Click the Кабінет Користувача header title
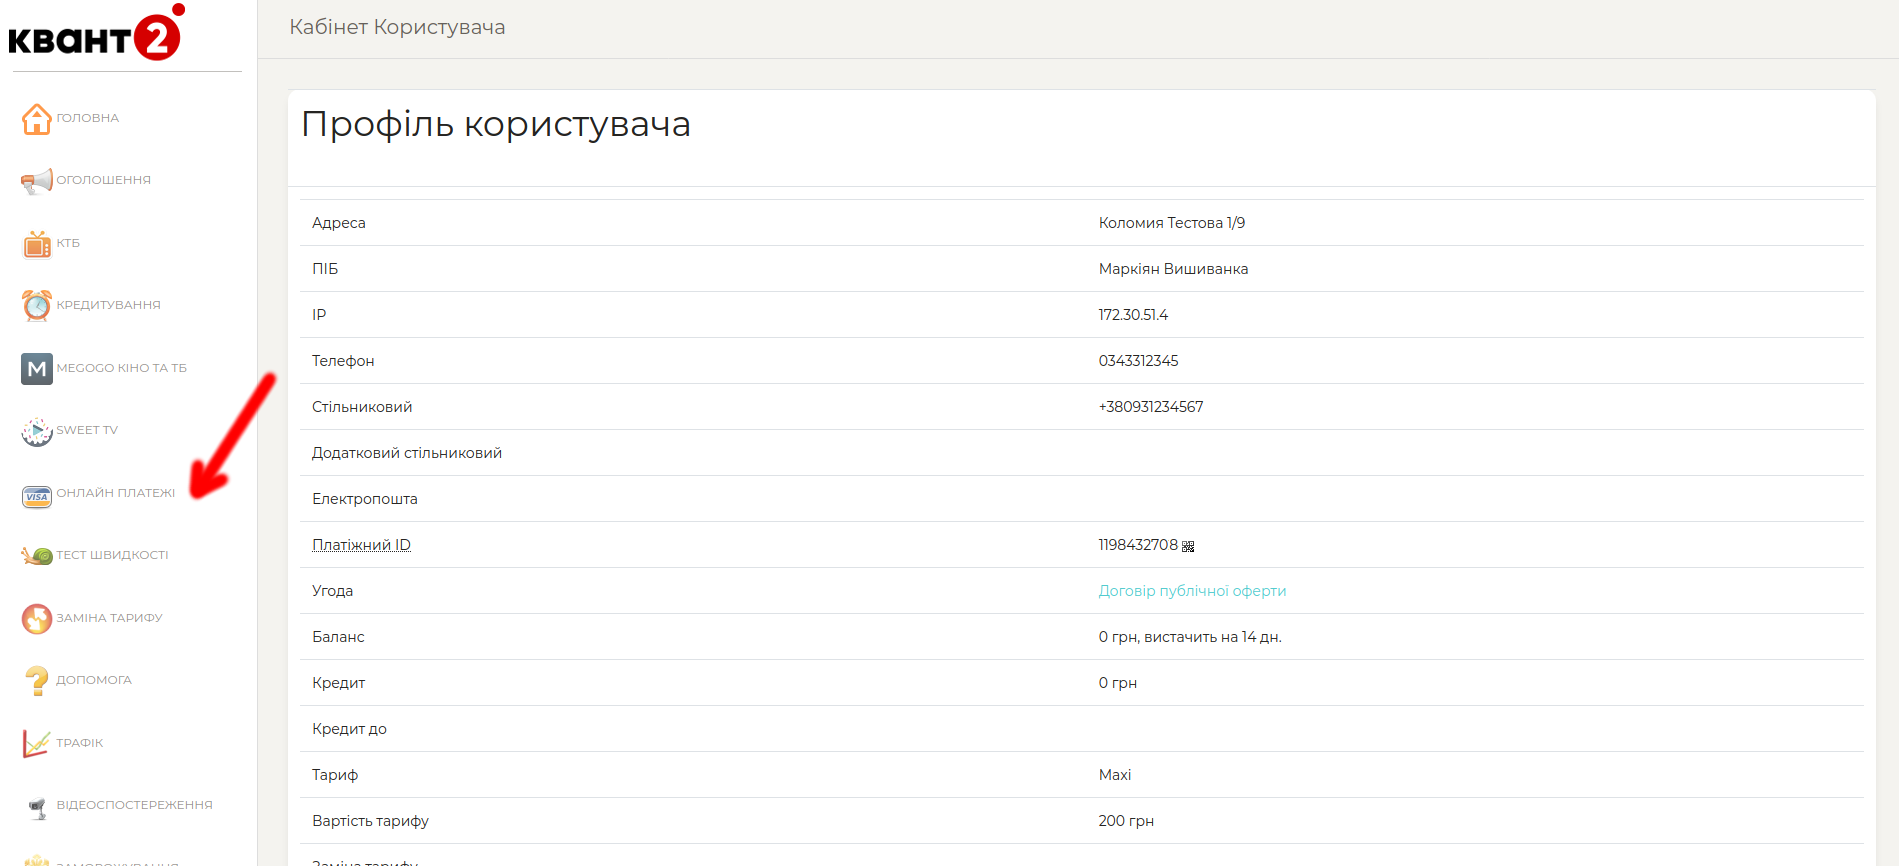 397,27
